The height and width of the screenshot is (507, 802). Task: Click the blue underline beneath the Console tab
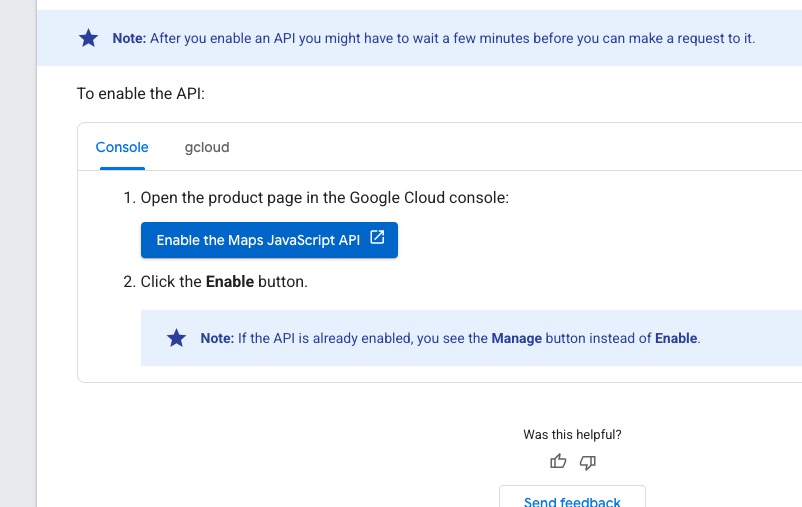(x=122, y=168)
